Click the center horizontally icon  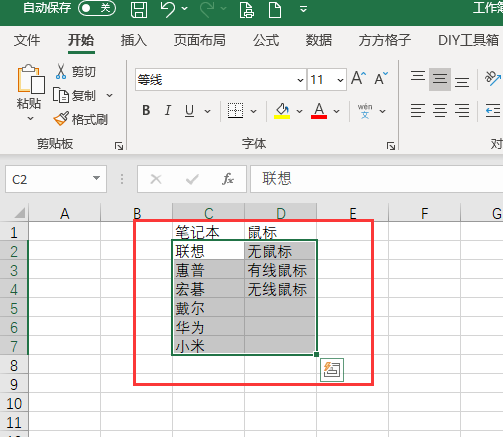pyautogui.click(x=440, y=110)
